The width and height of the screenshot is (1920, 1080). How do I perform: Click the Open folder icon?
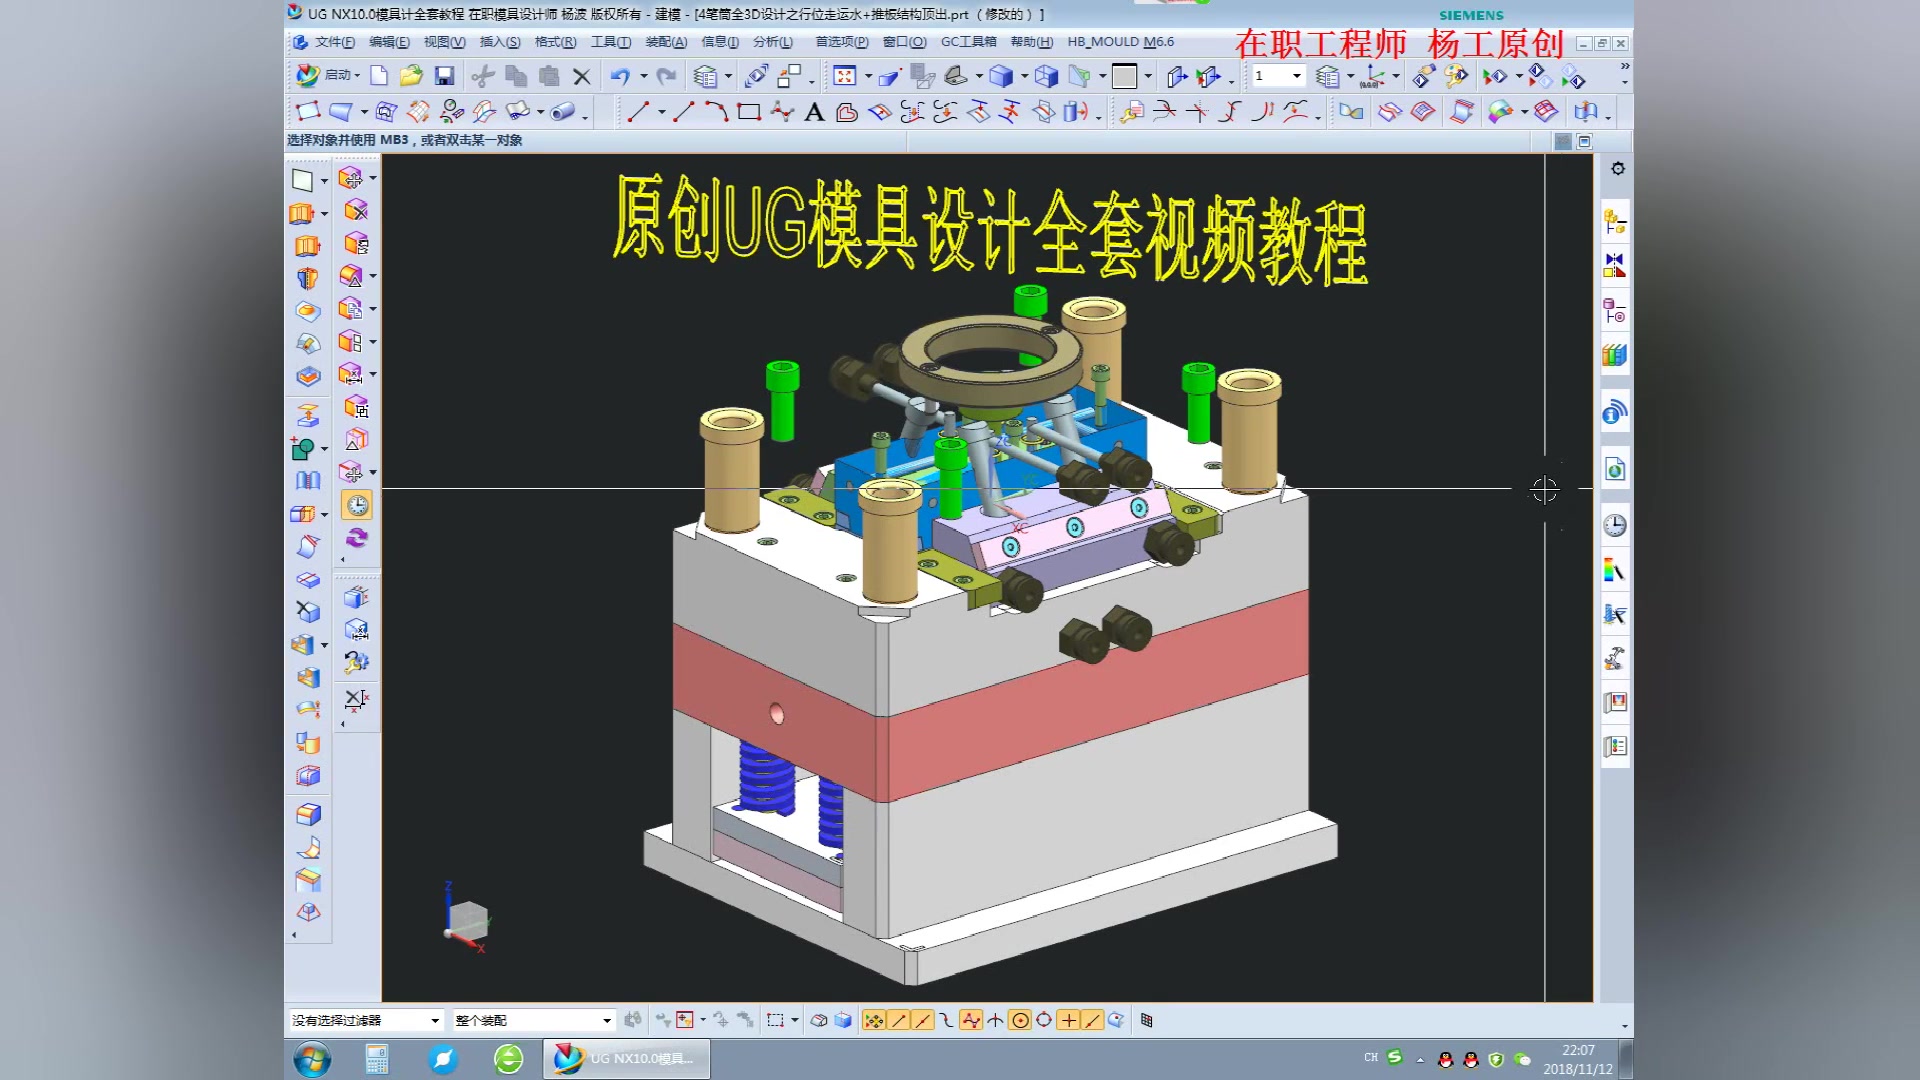(x=411, y=76)
